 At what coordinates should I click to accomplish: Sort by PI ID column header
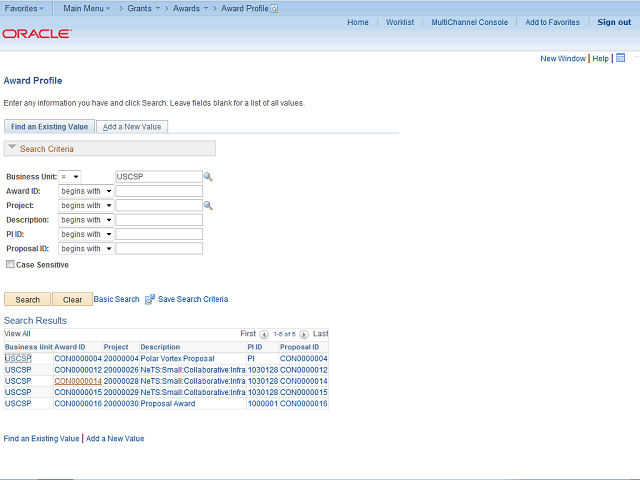coord(255,347)
